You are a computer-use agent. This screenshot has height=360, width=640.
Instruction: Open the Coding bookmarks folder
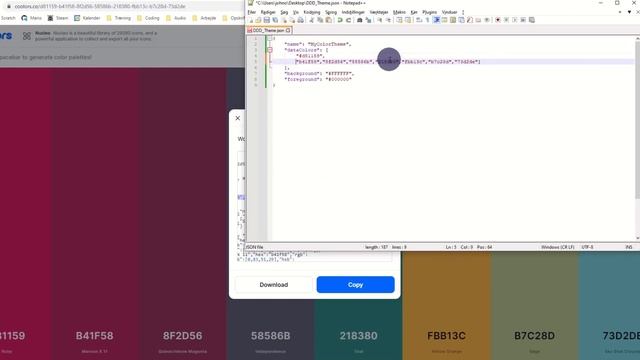[x=148, y=18]
